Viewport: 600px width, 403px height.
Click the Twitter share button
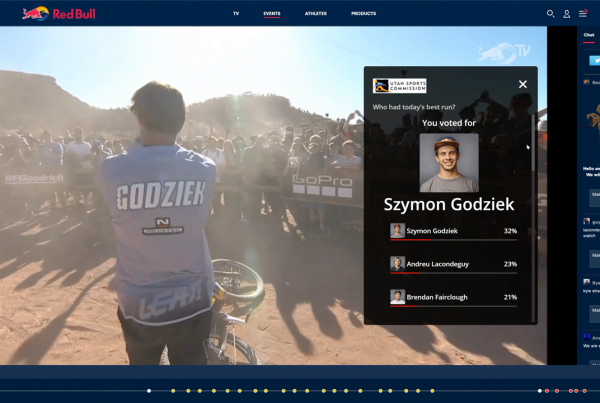click(595, 60)
